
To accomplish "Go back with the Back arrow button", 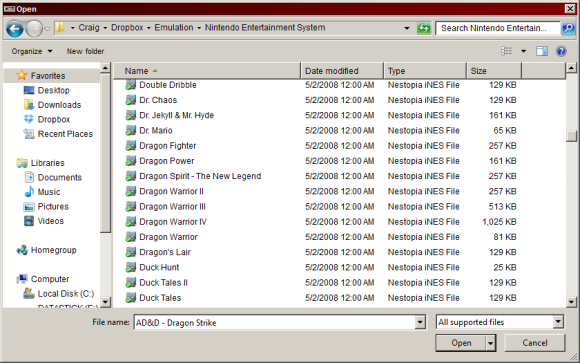I will click(15, 28).
